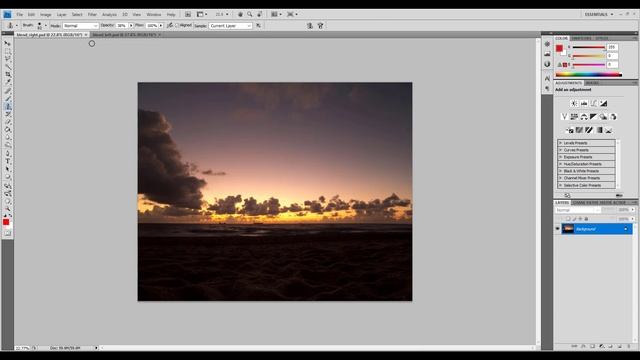
Task: Click the foreground color swatch in Color panel
Action: (559, 48)
